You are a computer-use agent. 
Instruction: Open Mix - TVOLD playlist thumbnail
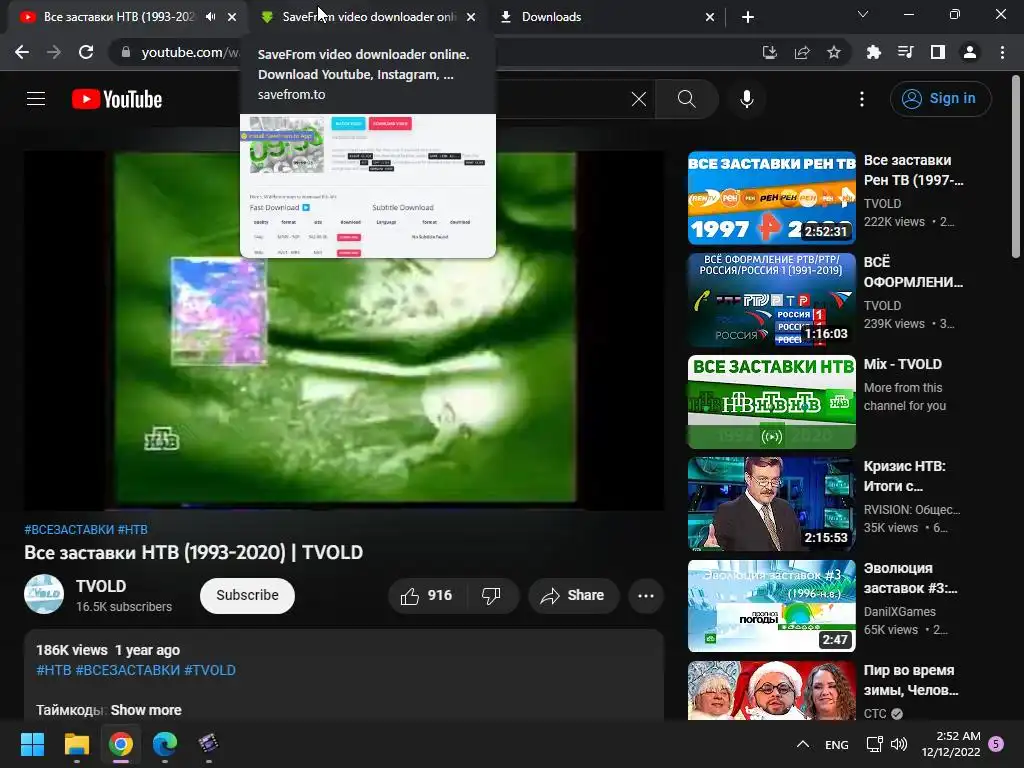[771, 402]
